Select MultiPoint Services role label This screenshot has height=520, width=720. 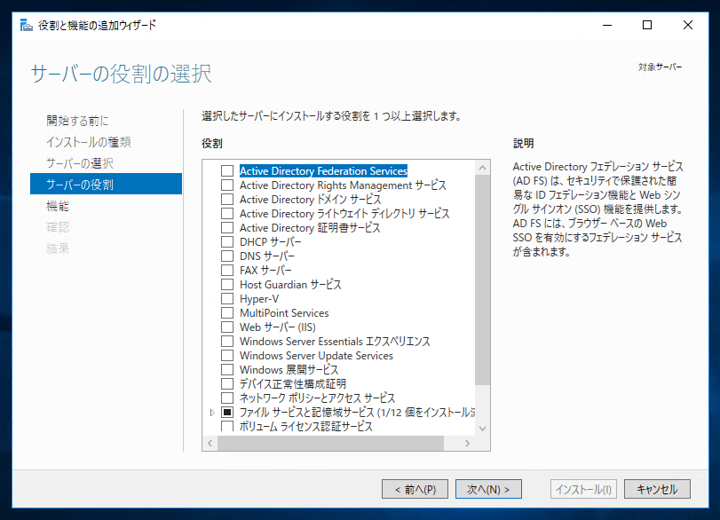pos(284,313)
